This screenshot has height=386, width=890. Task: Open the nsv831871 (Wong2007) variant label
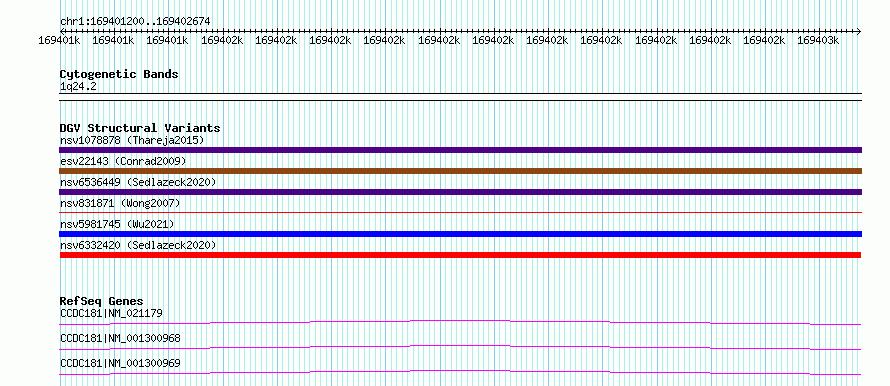coord(120,203)
